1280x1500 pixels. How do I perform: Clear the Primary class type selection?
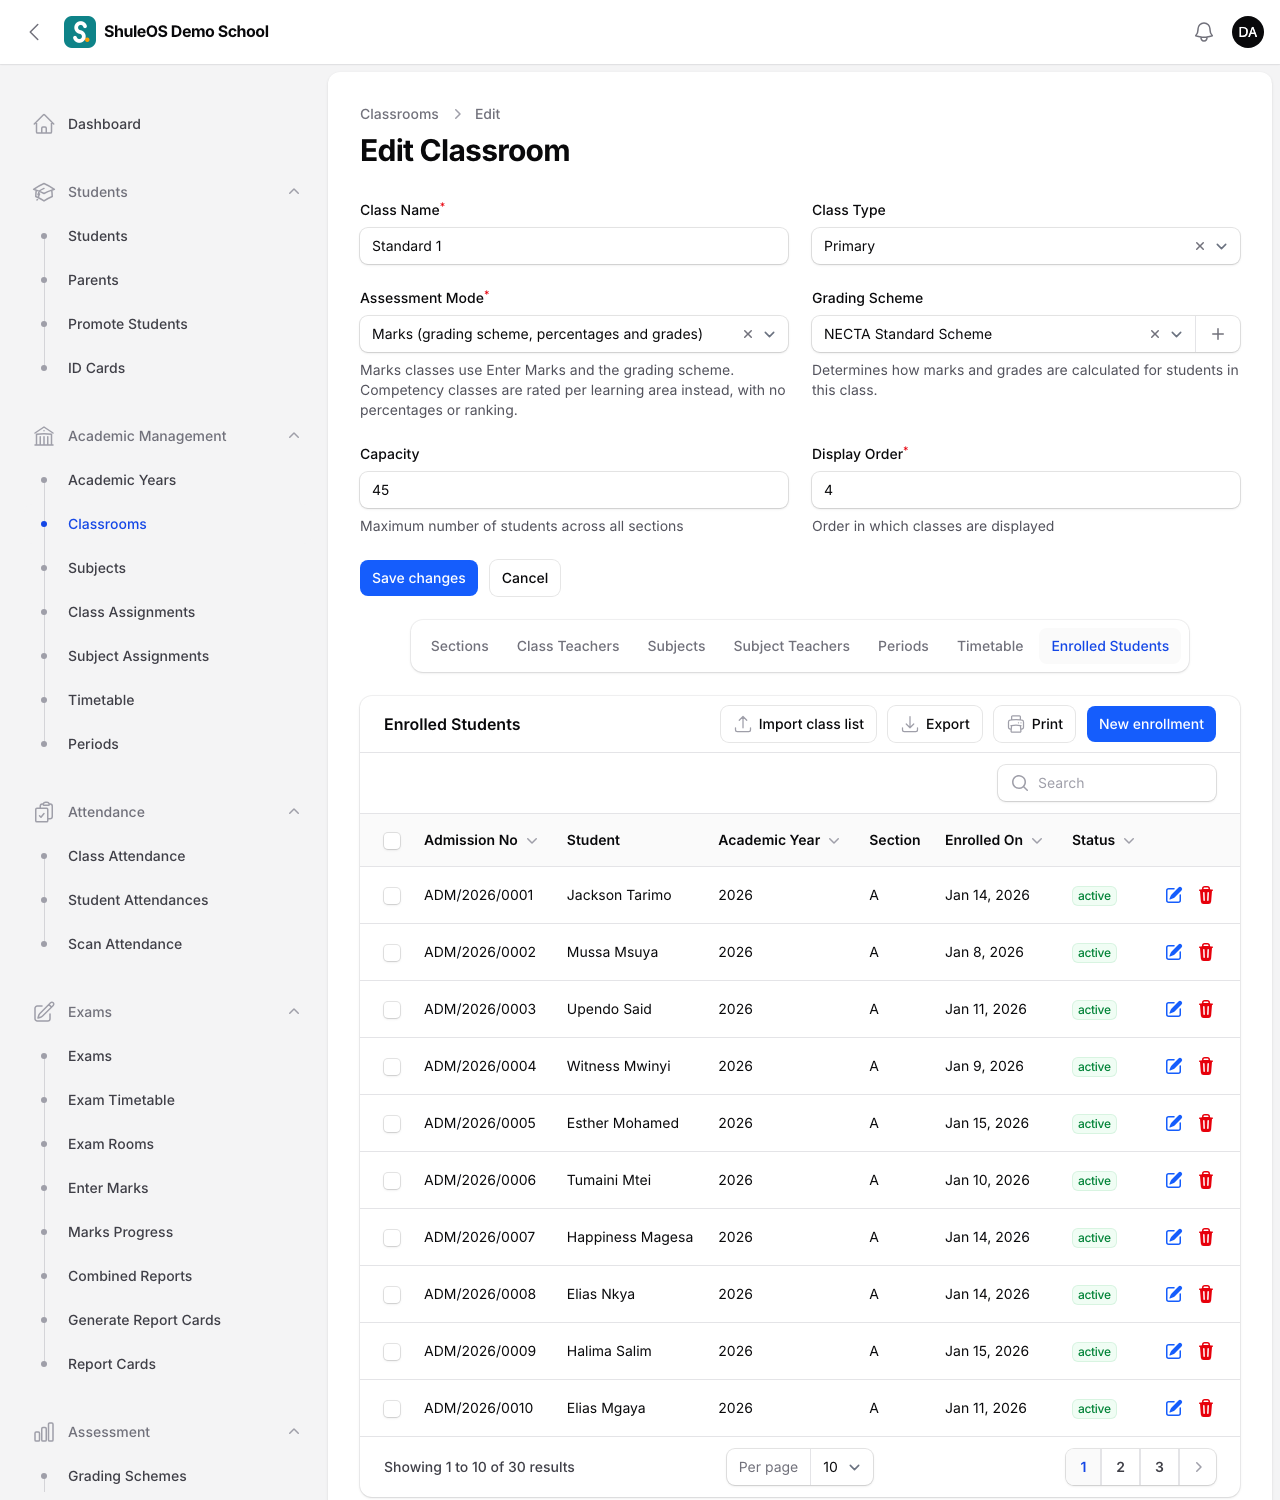tap(1200, 246)
